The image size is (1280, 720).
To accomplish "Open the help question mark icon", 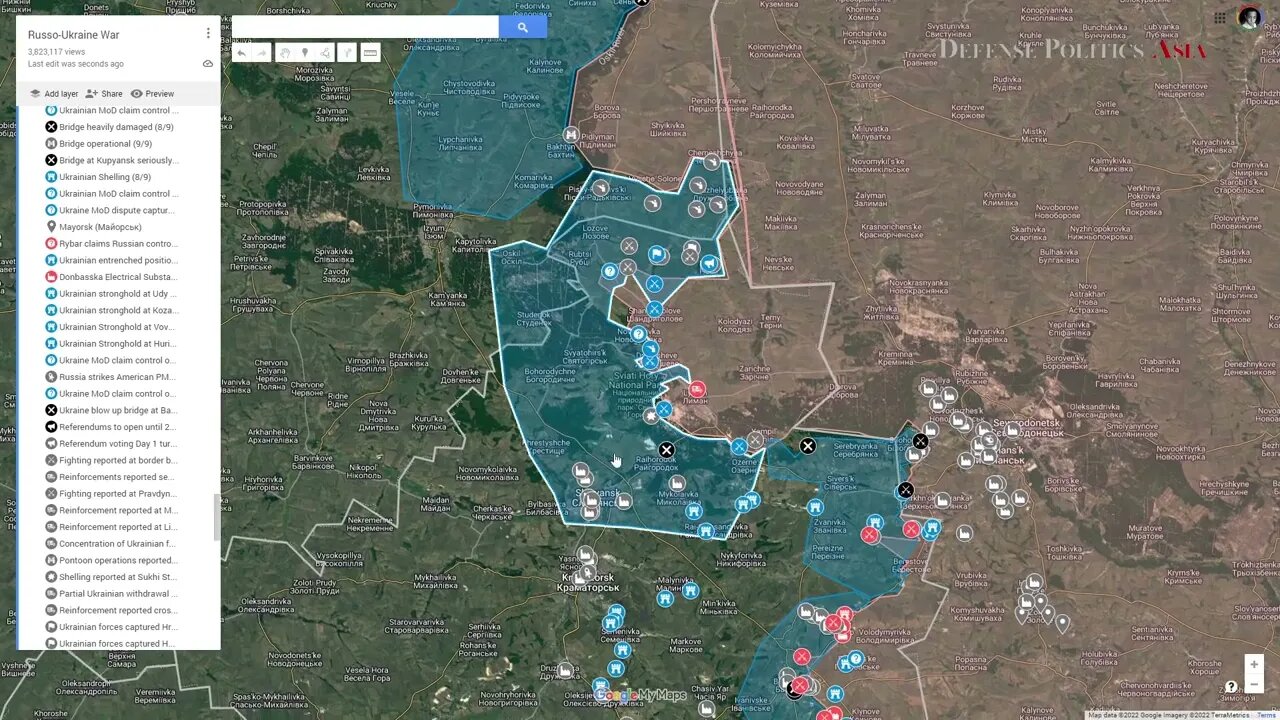I will (1231, 687).
